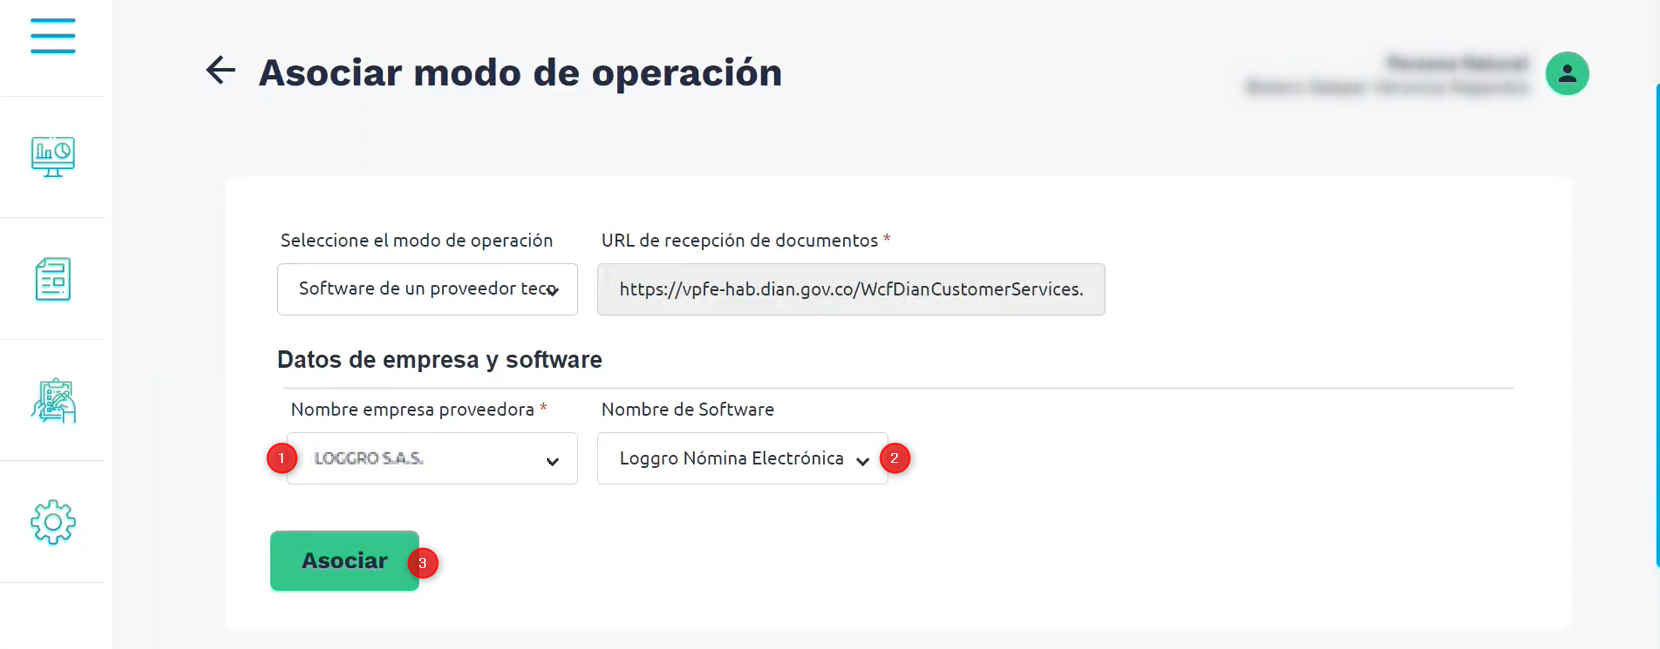1660x649 pixels.
Task: Go back using the left arrow
Action: [220, 70]
